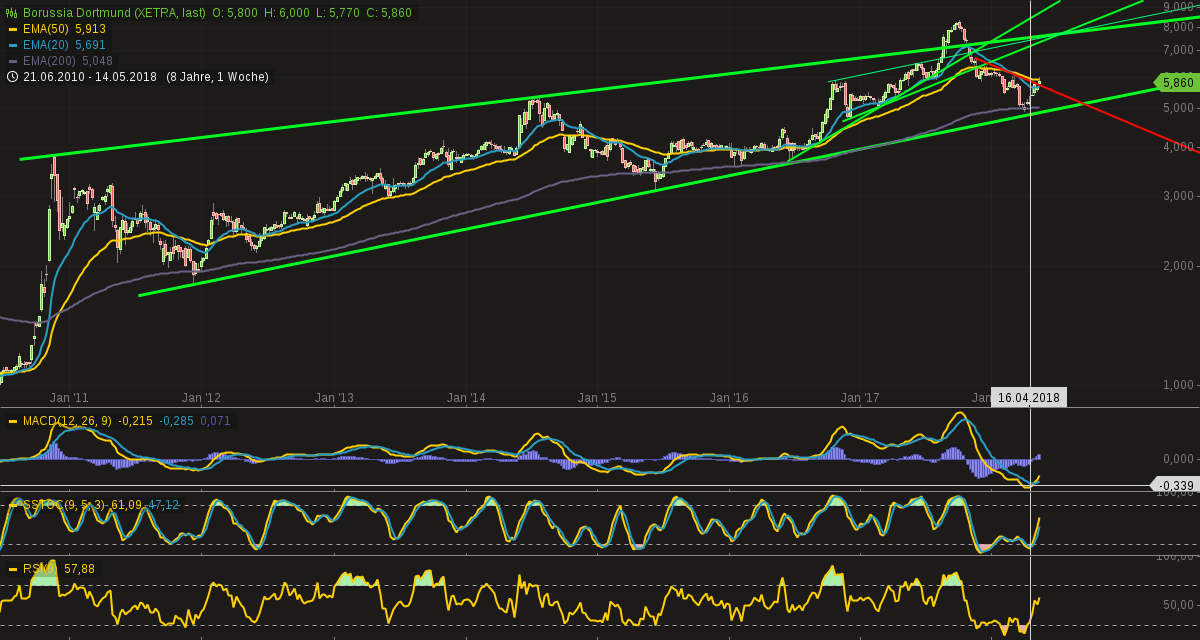Screen dimensions: 1200x640
Task: Click the clock icon beside the date range
Action: tap(12, 77)
